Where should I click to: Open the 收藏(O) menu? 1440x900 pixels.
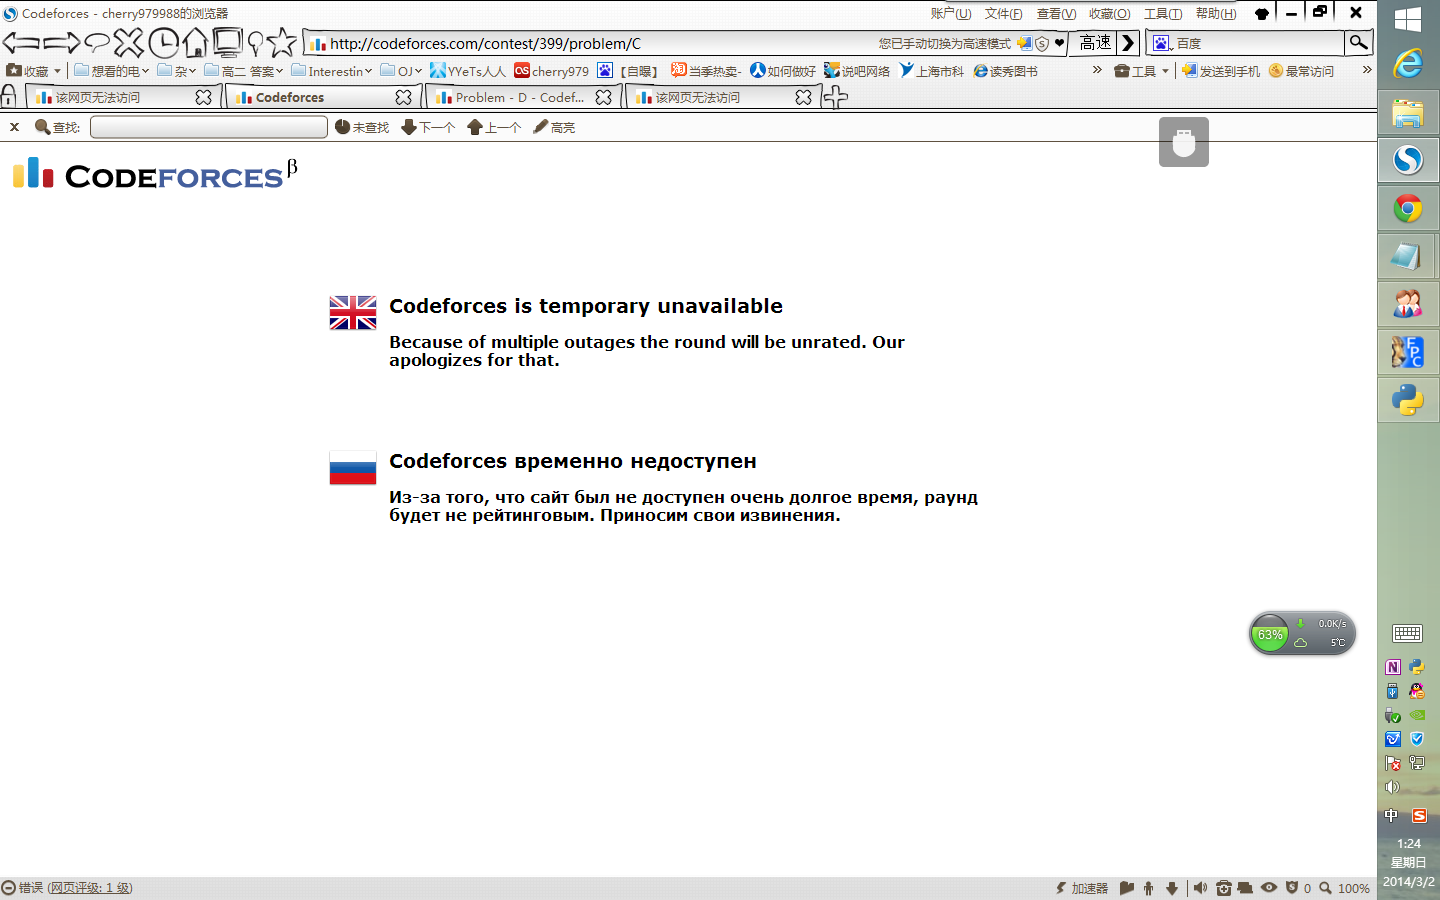click(1109, 13)
